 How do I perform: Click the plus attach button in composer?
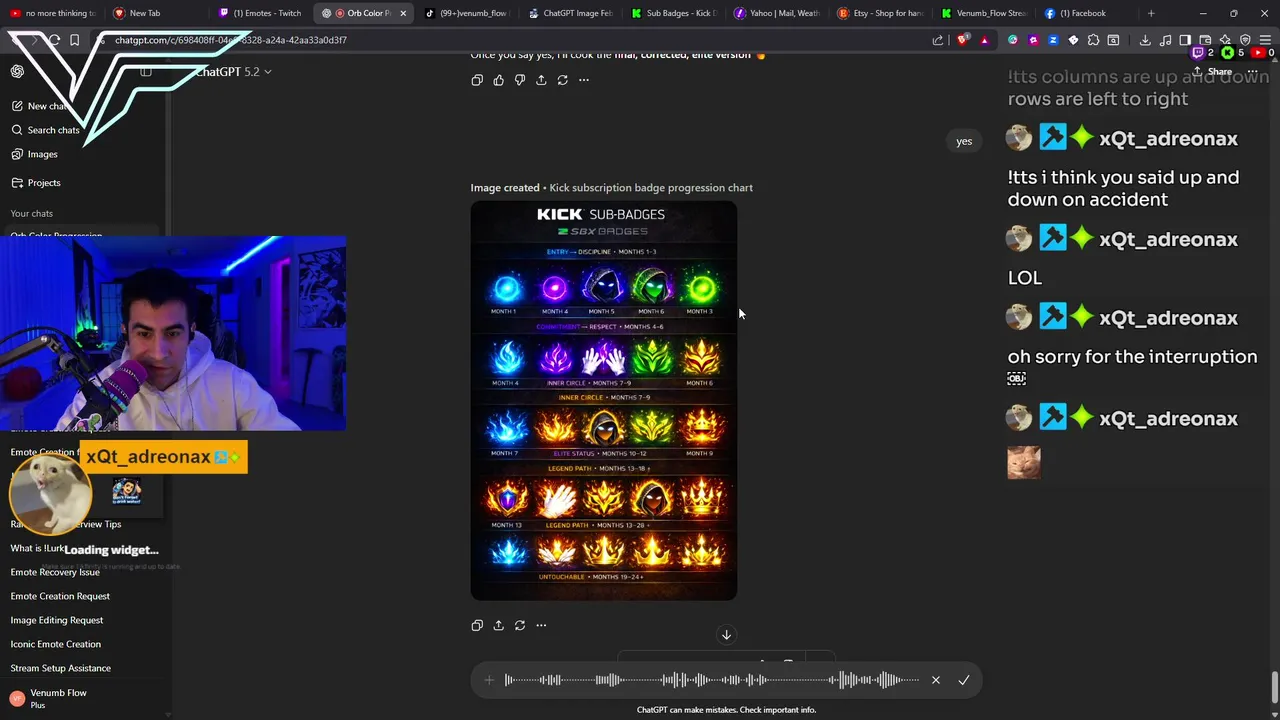489,680
